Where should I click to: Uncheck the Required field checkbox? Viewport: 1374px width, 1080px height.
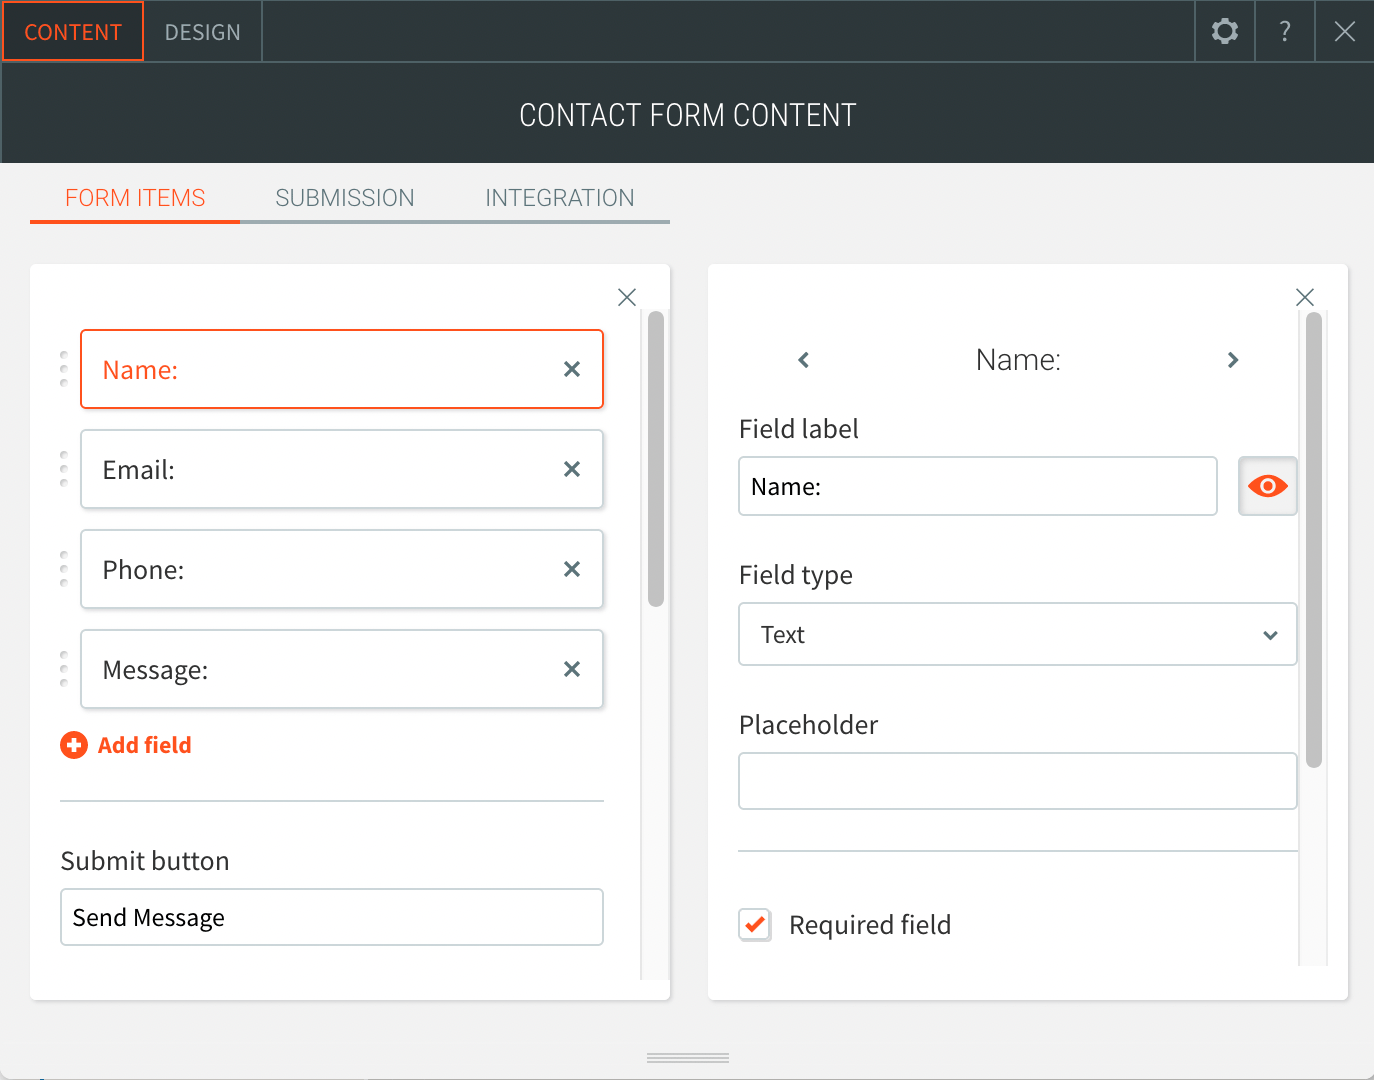click(755, 925)
